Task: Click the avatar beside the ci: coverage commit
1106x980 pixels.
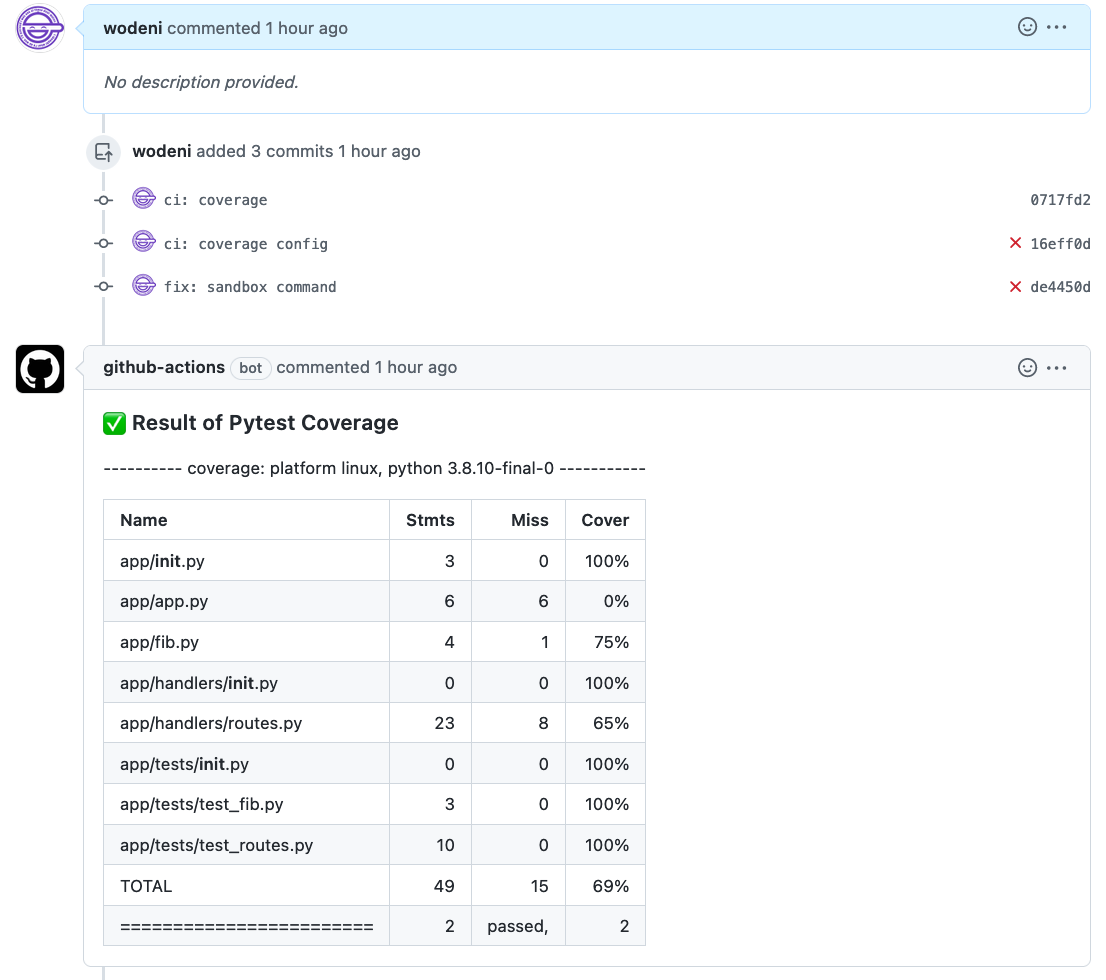Action: point(143,198)
